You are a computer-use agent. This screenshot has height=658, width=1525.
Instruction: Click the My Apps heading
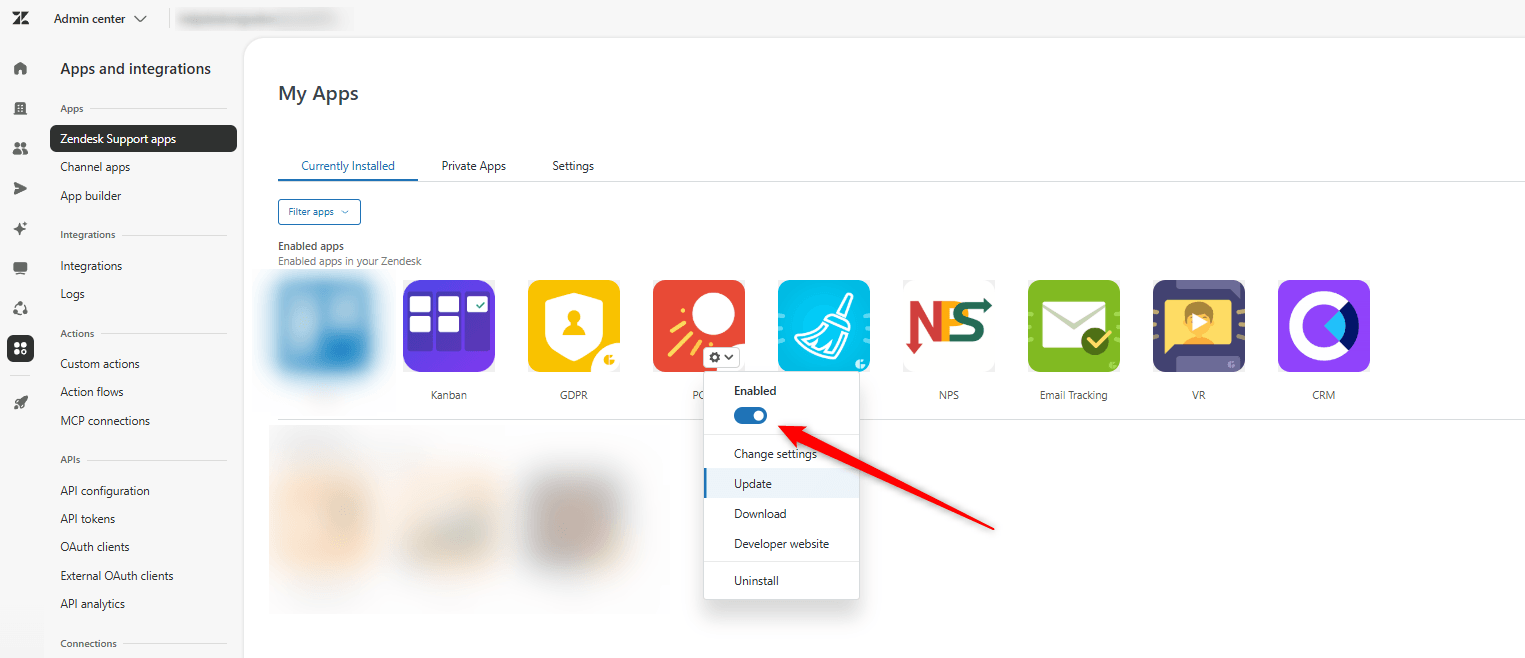pyautogui.click(x=318, y=94)
